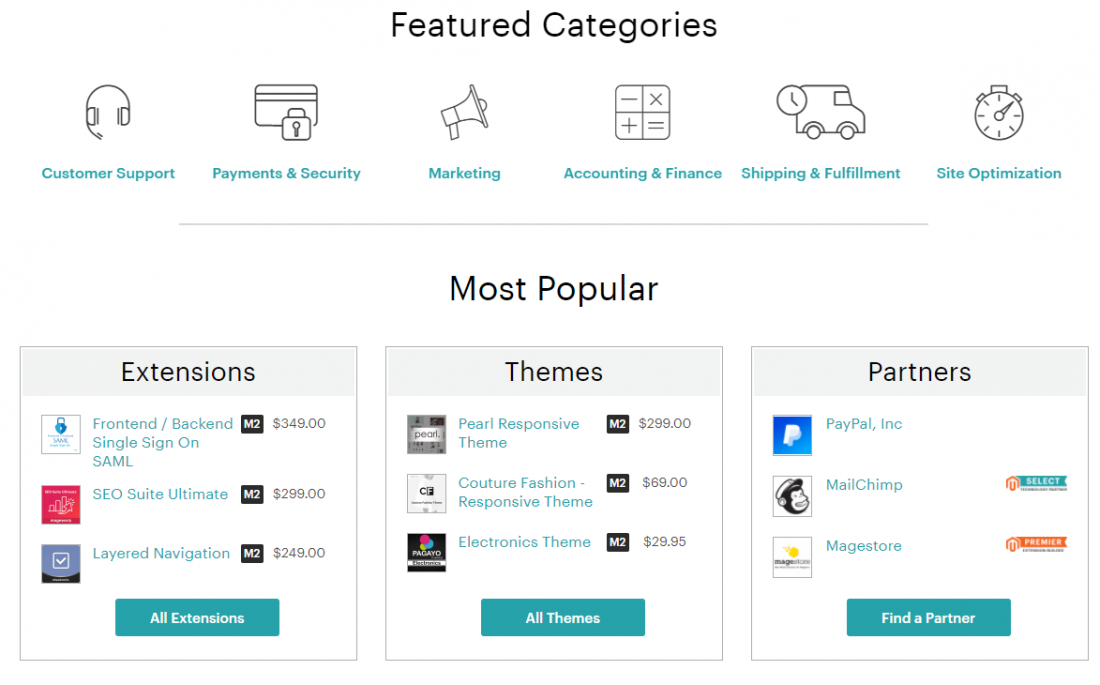Open the All Themes button
The height and width of the screenshot is (685, 1100).
pos(563,618)
